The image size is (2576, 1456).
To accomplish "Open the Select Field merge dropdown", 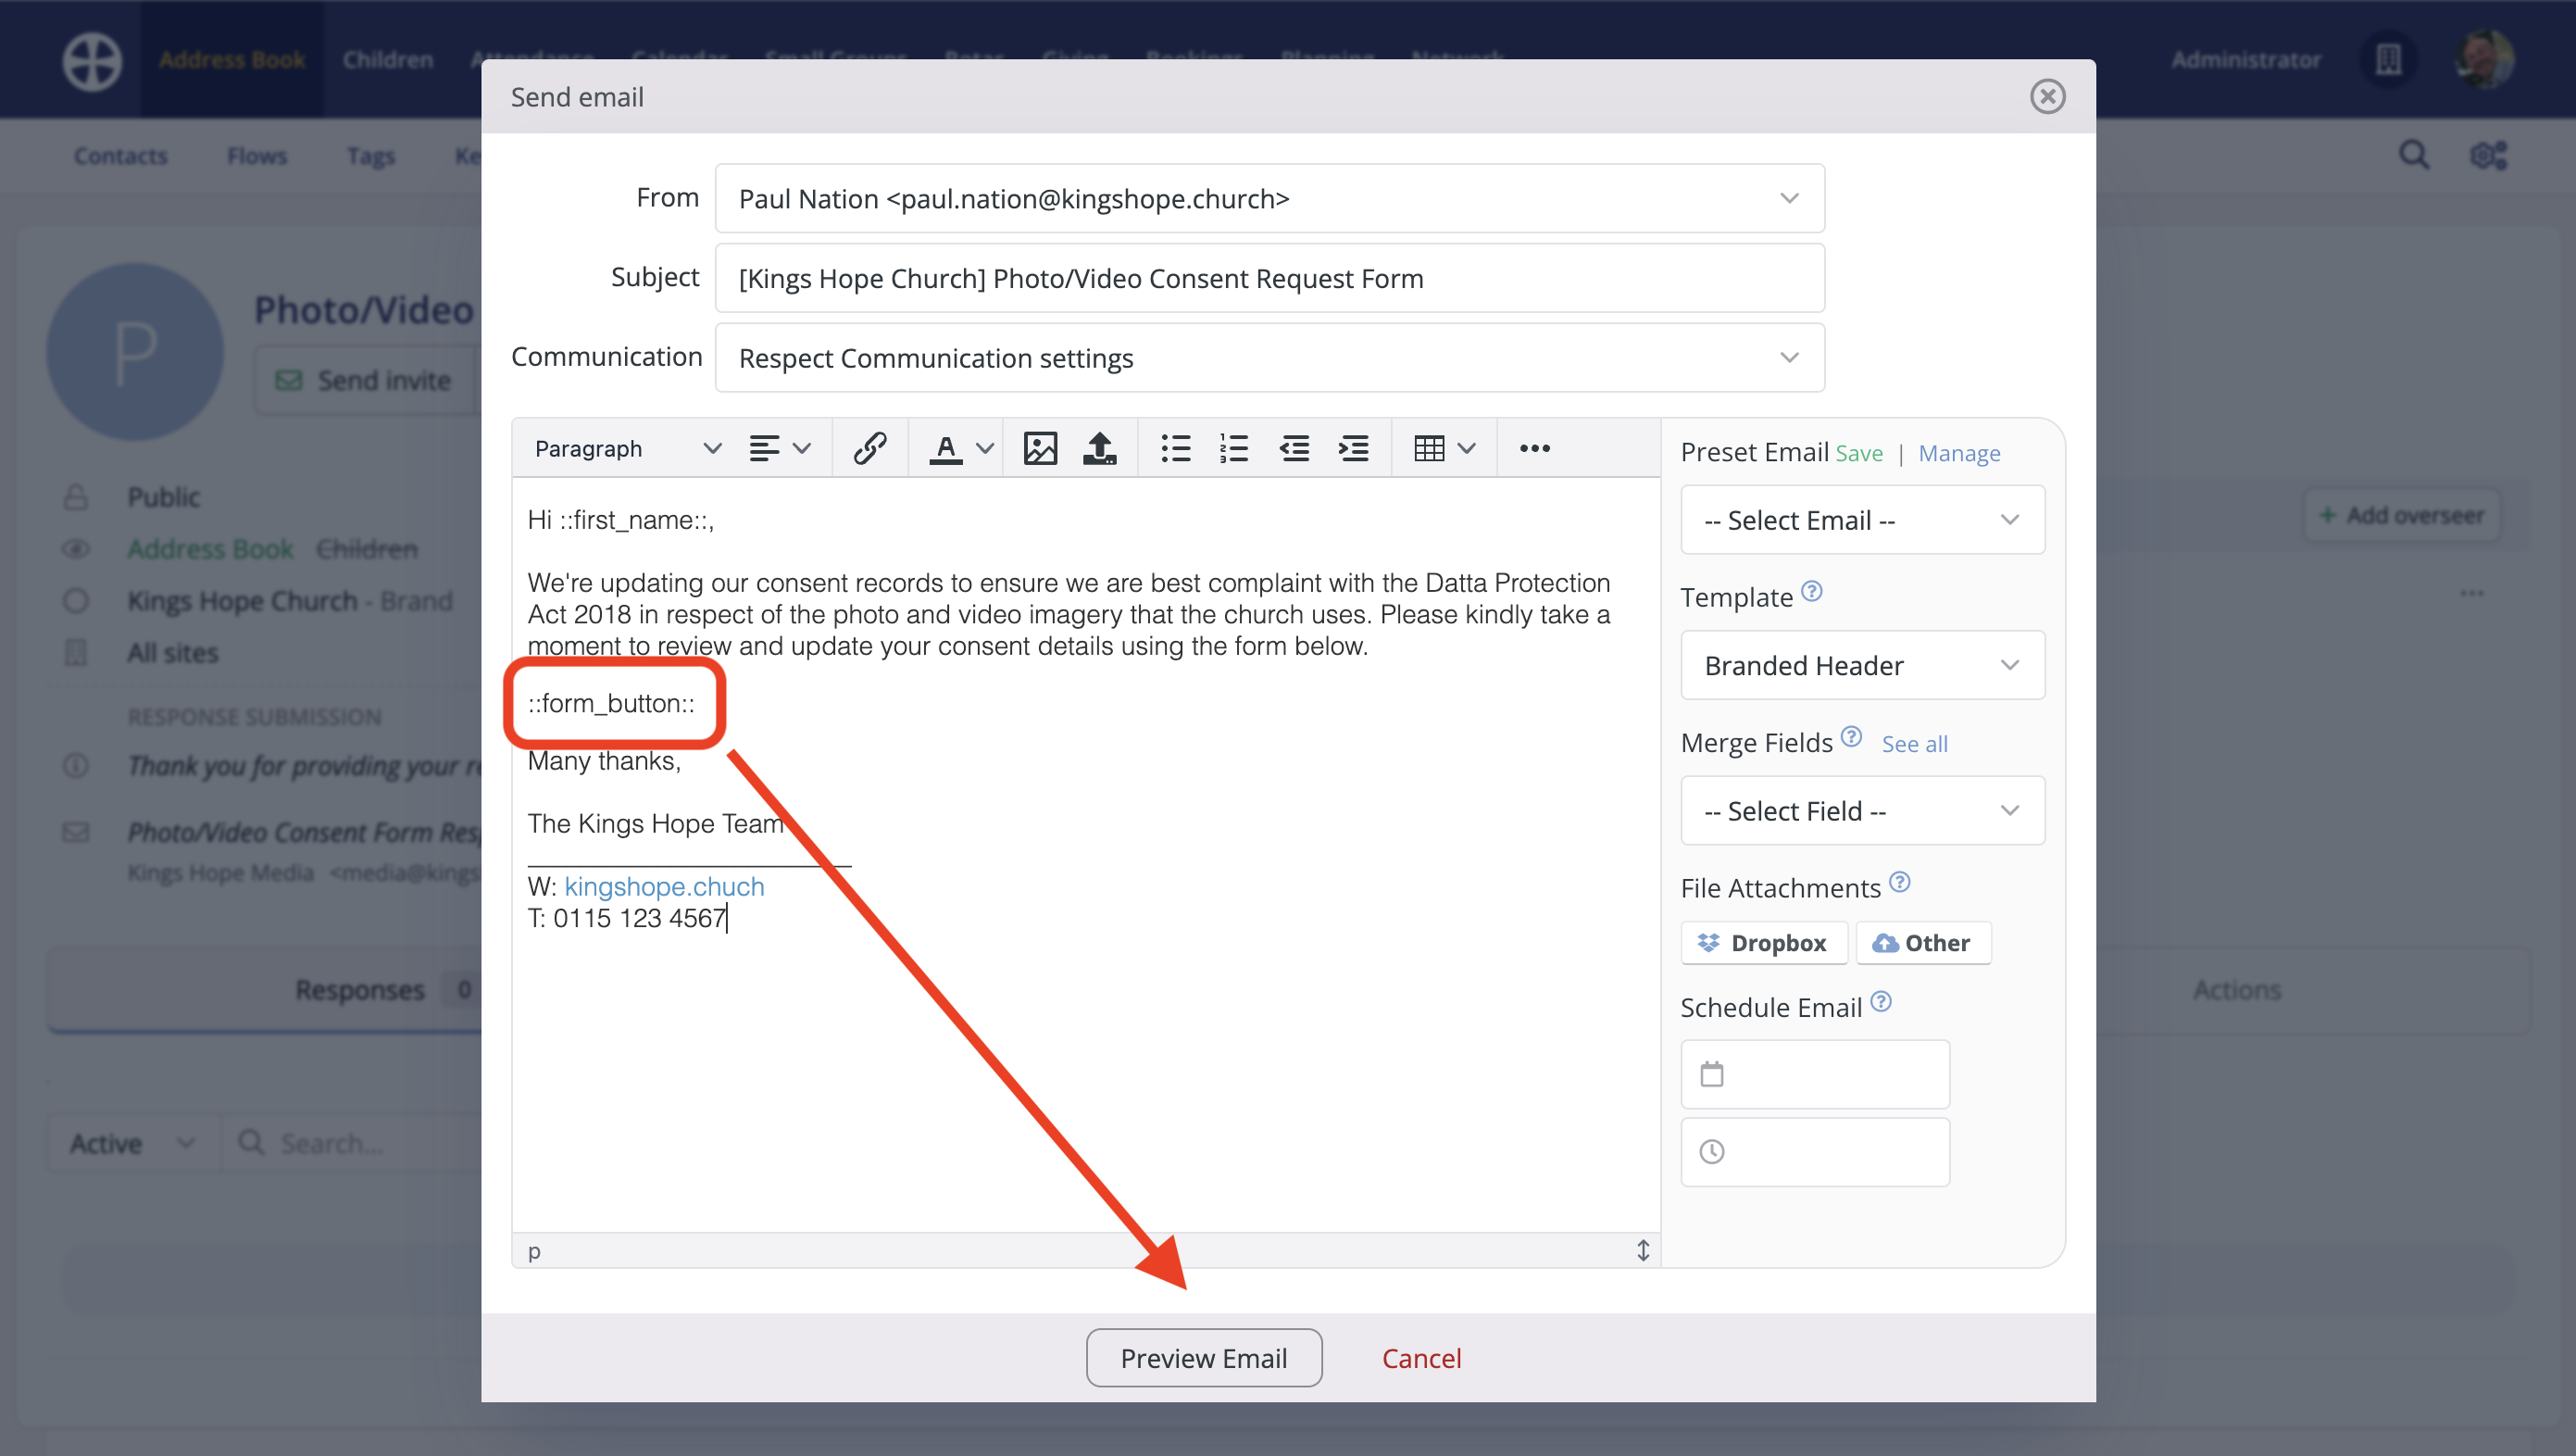I will (x=1861, y=810).
